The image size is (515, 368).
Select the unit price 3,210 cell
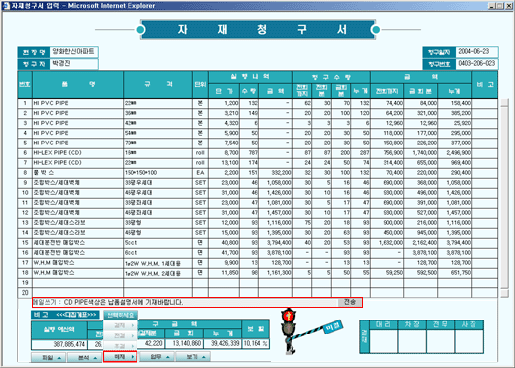tap(224, 113)
